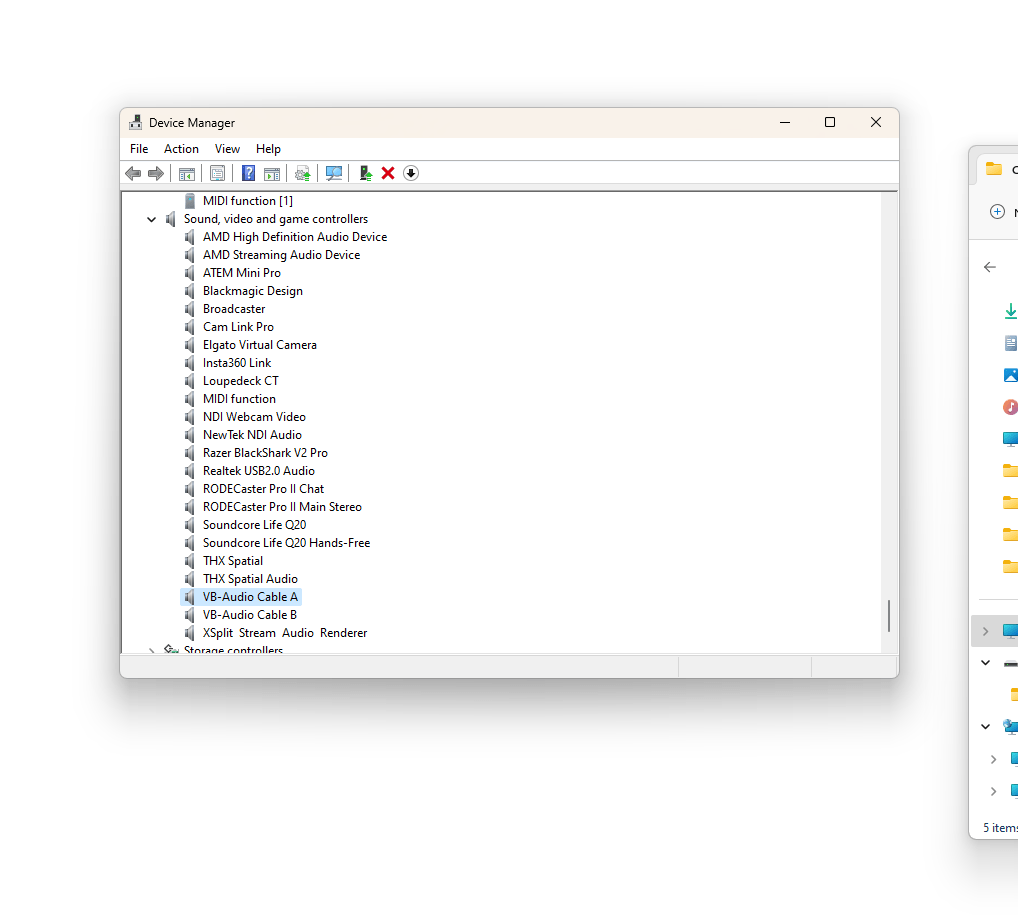Click the gear with green arrow toolbar icon
The image size is (1018, 924).
[303, 173]
